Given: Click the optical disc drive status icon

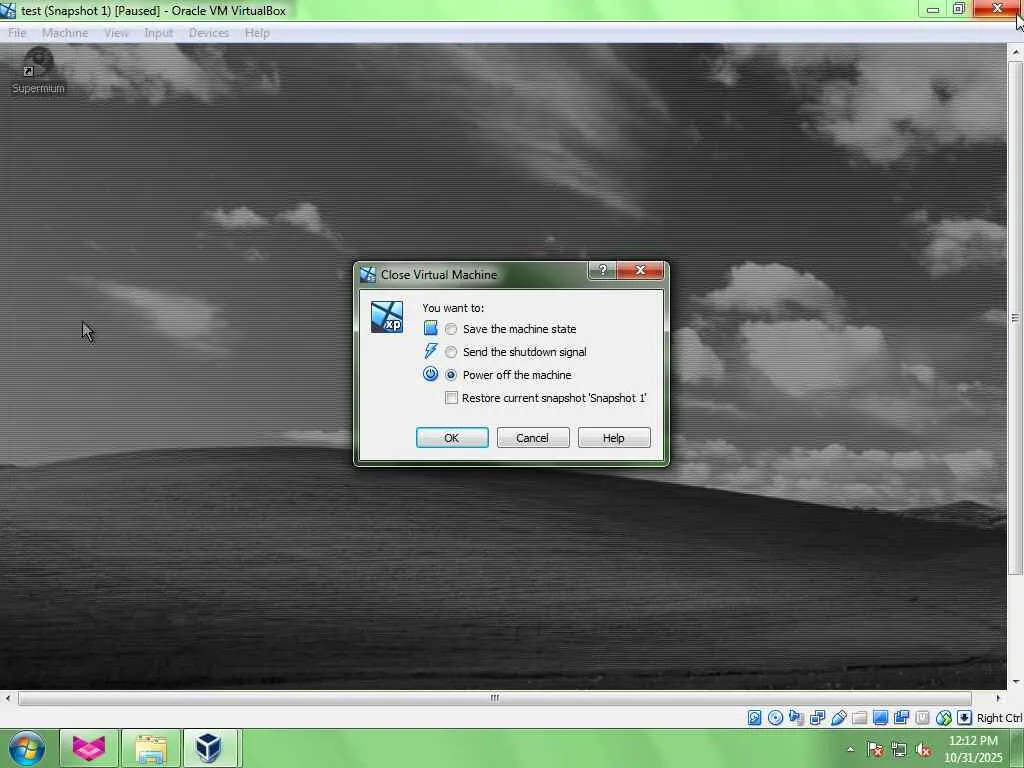Looking at the screenshot, I should (x=775, y=718).
